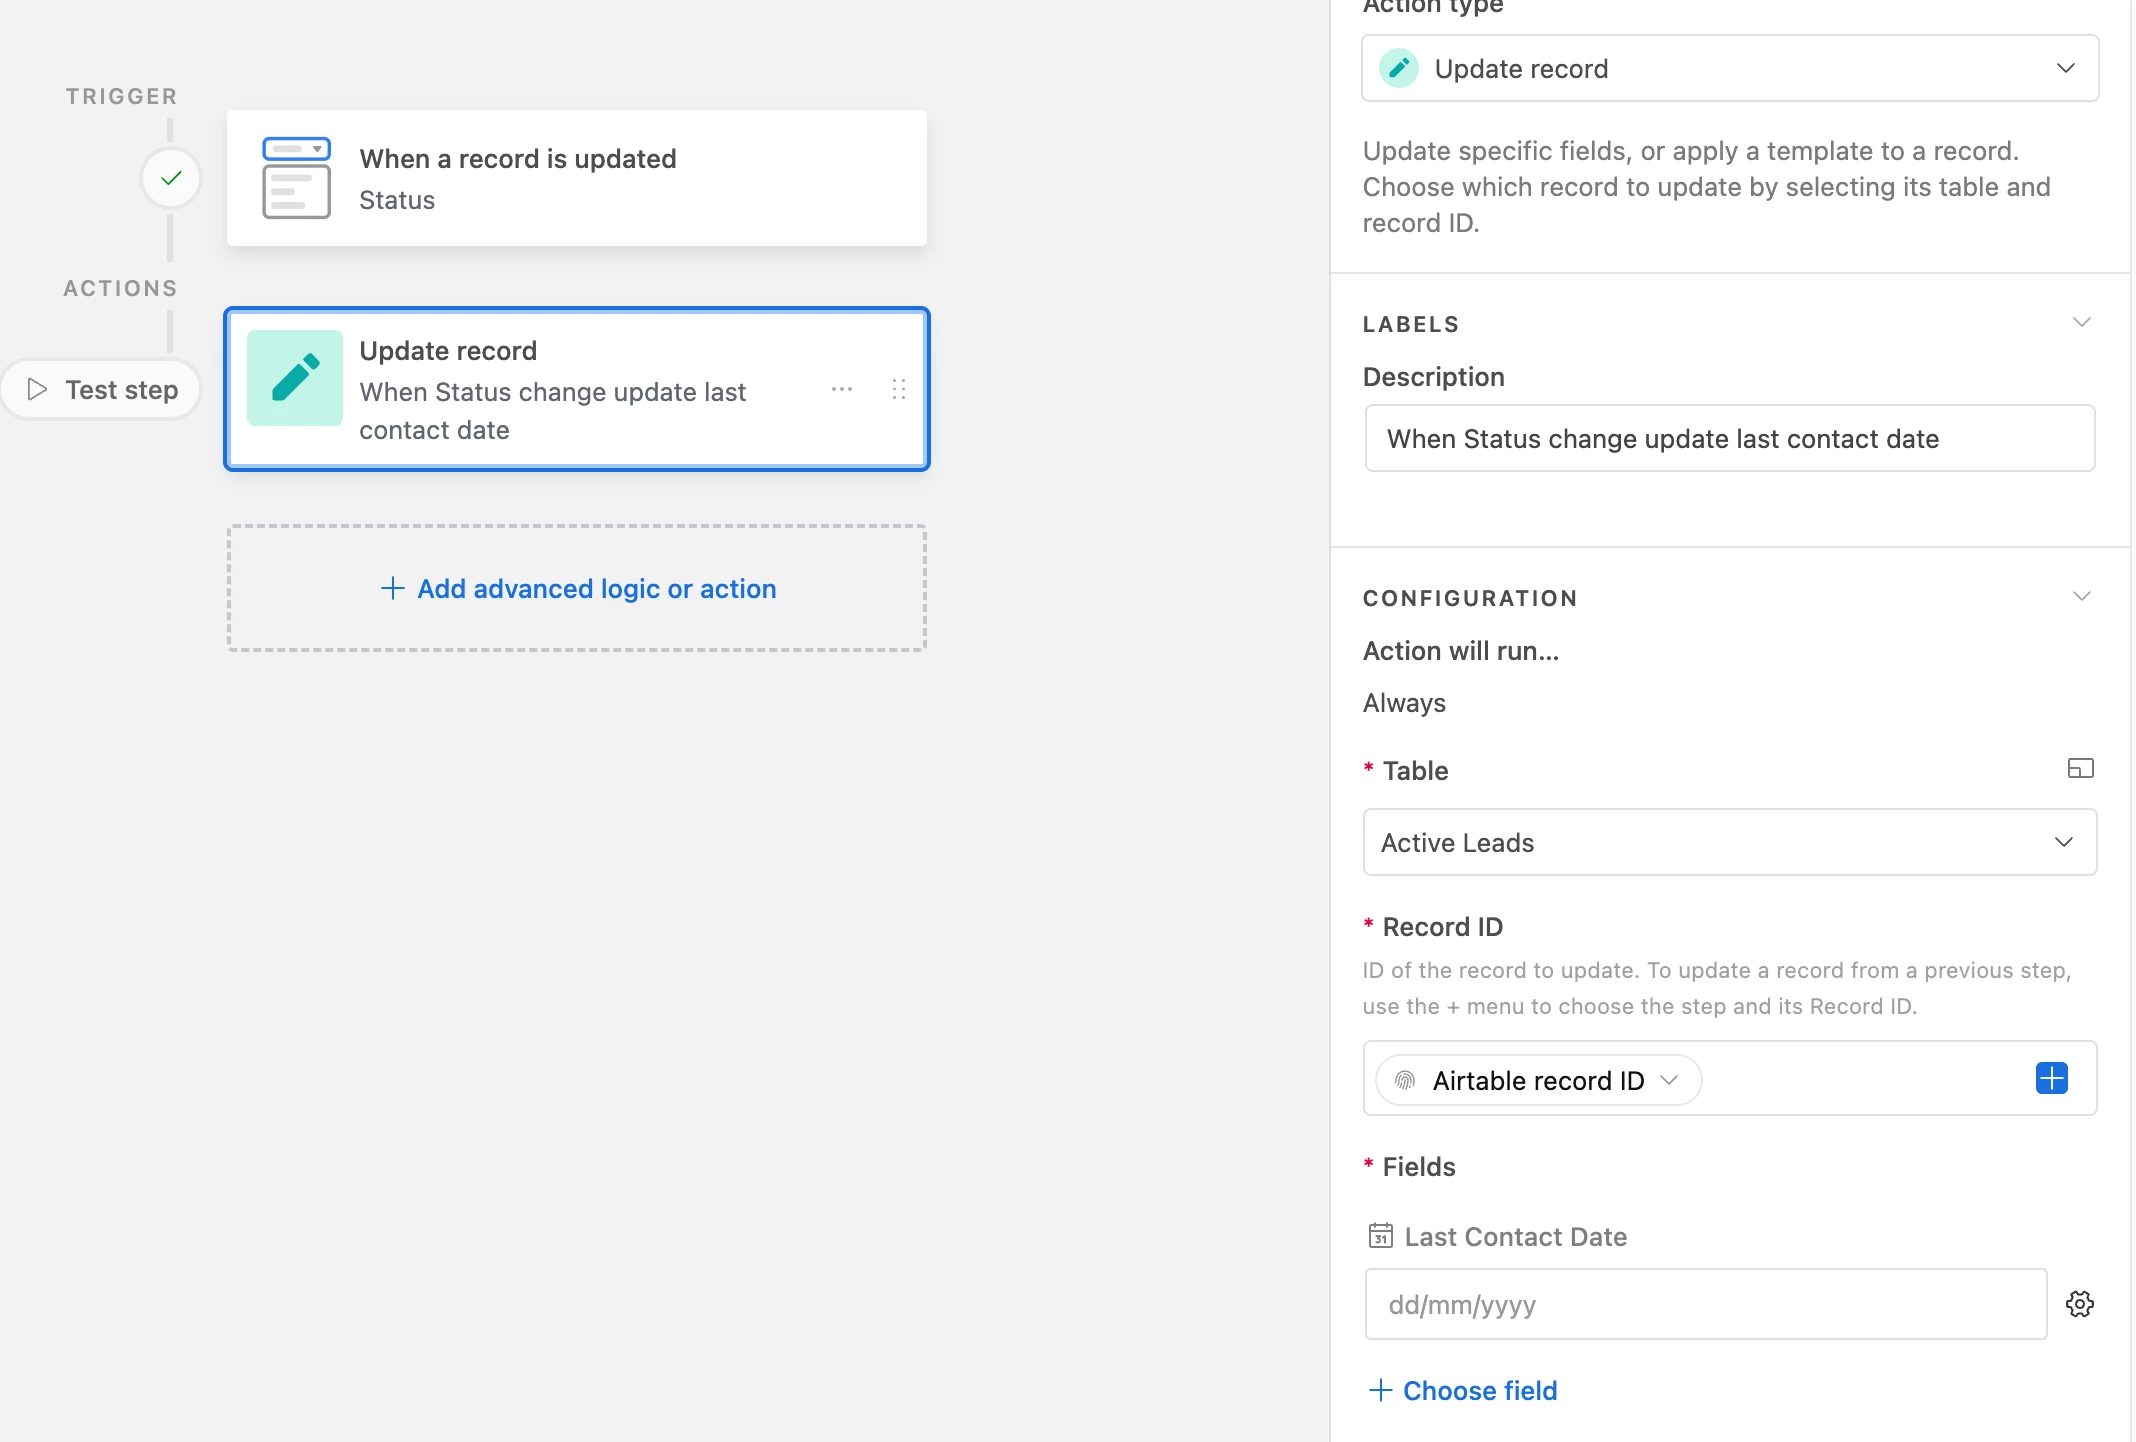2136x1442 pixels.
Task: Collapse the Labels section
Action: 2081,322
